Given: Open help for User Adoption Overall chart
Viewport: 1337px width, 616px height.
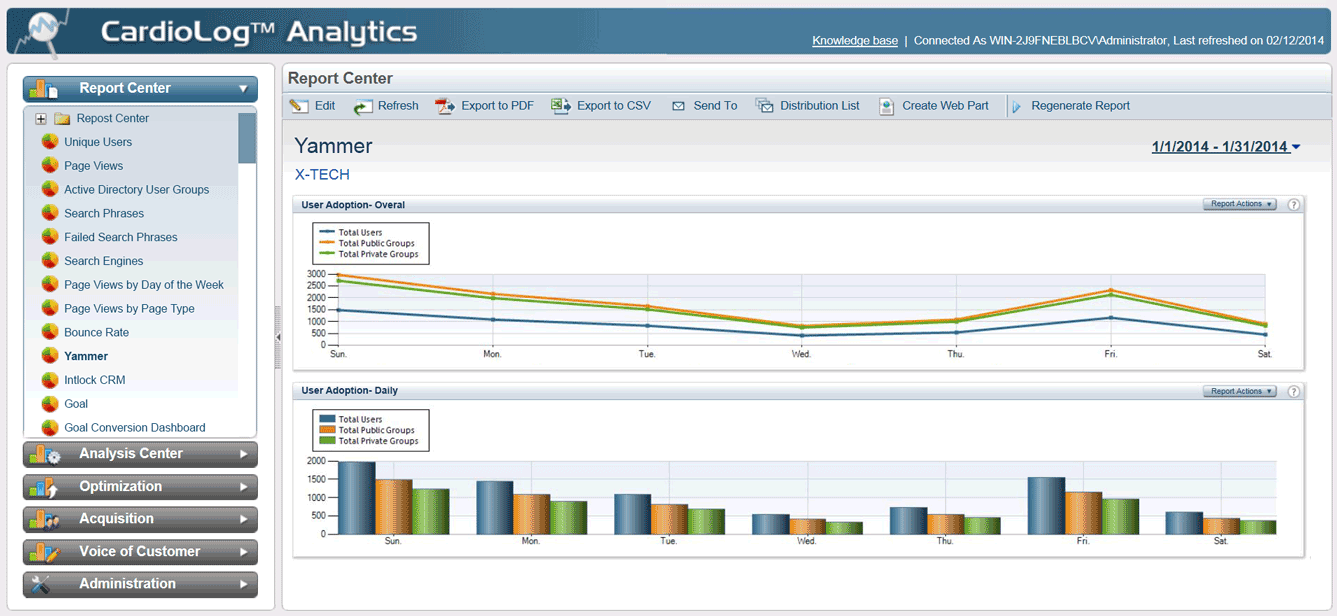Looking at the screenshot, I should [1293, 204].
